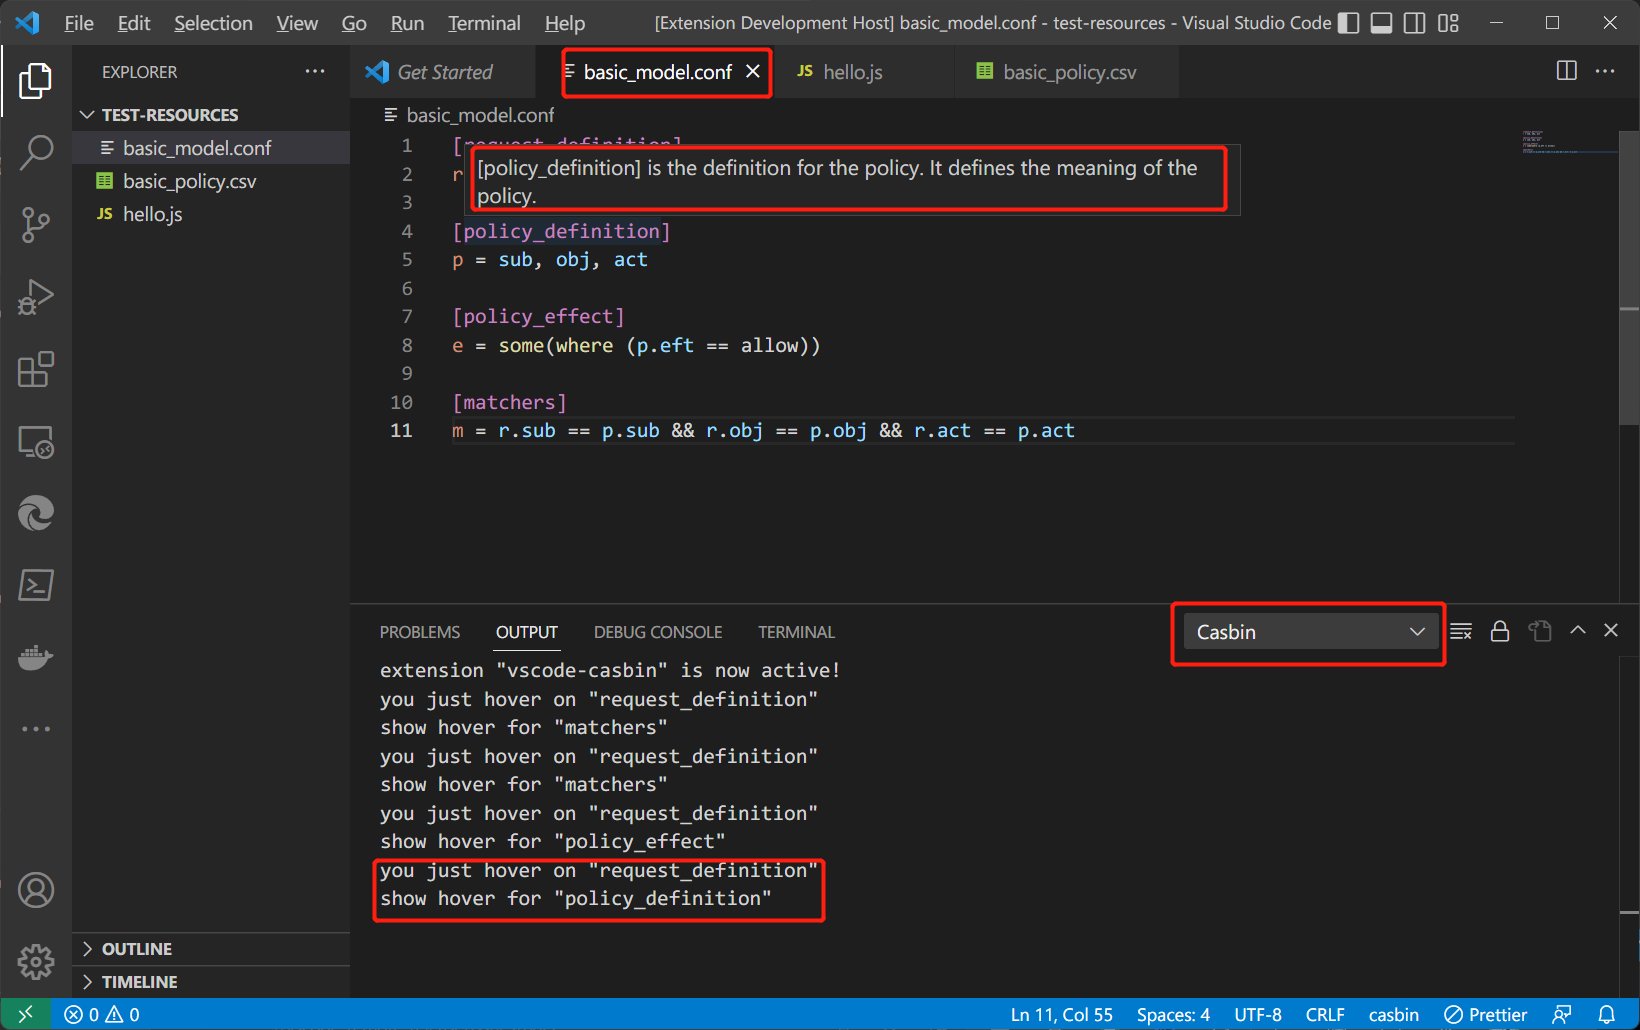1640x1030 pixels.
Task: Switch to the PROBLEMS panel tab
Action: (420, 632)
